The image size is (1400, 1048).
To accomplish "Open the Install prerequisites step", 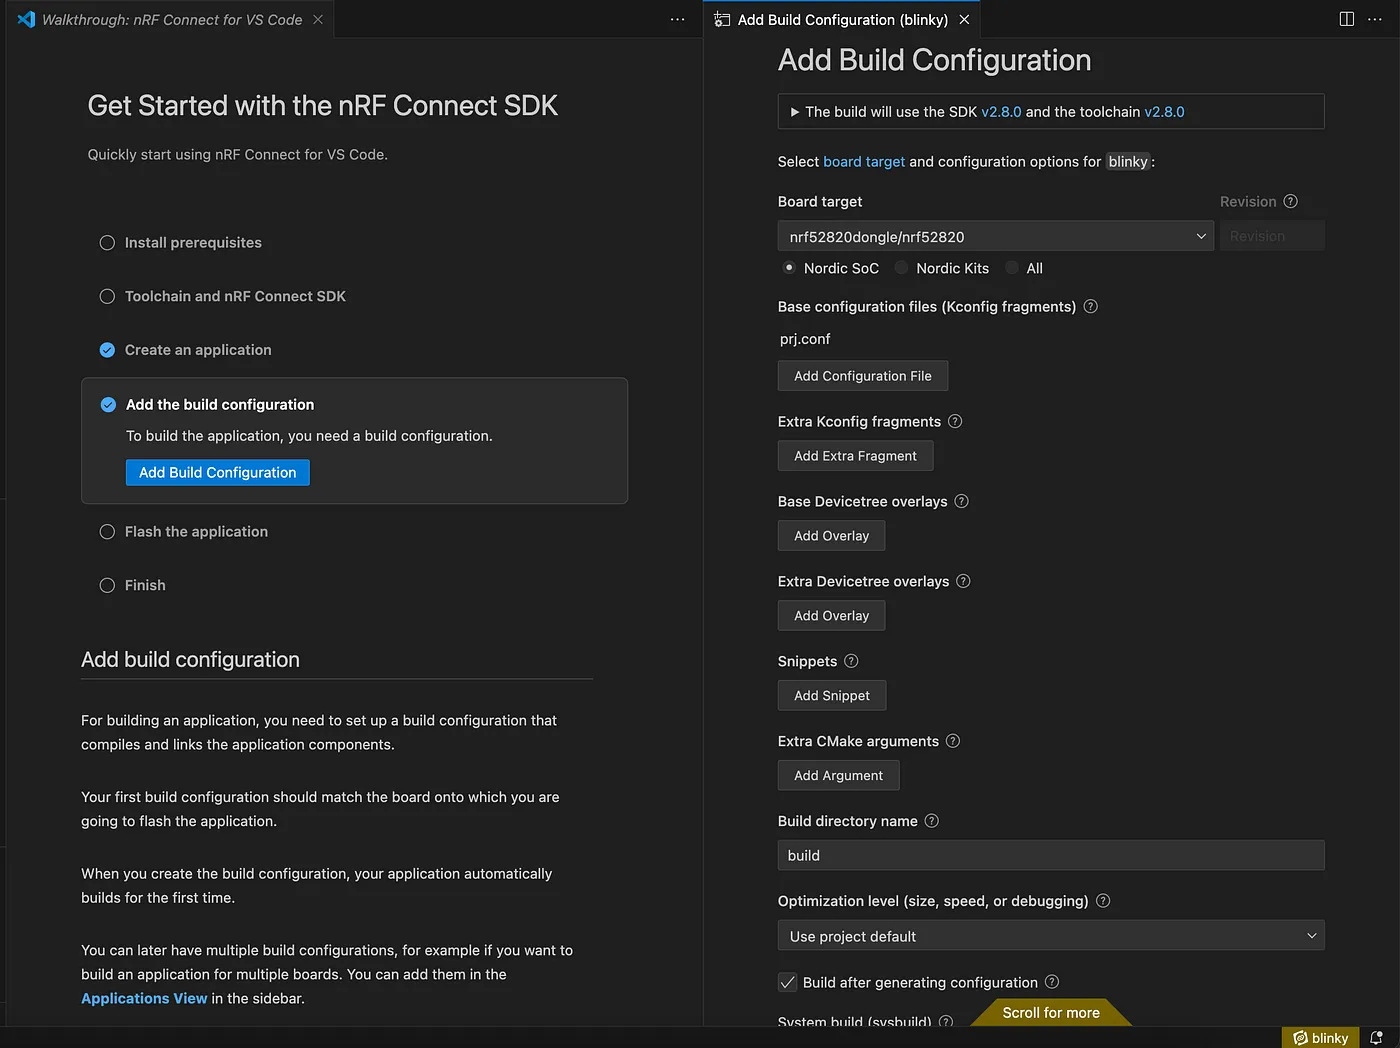I will tap(193, 243).
